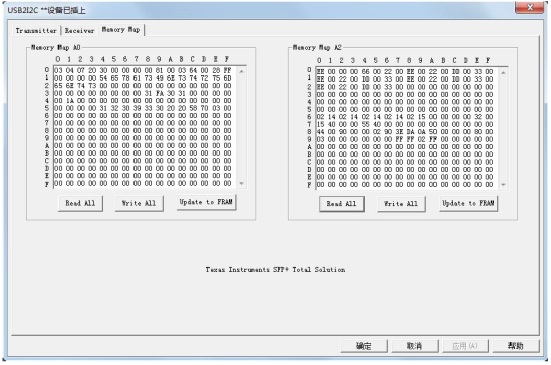
Task: Click Read All in Memory Map A2
Action: [x=341, y=204]
